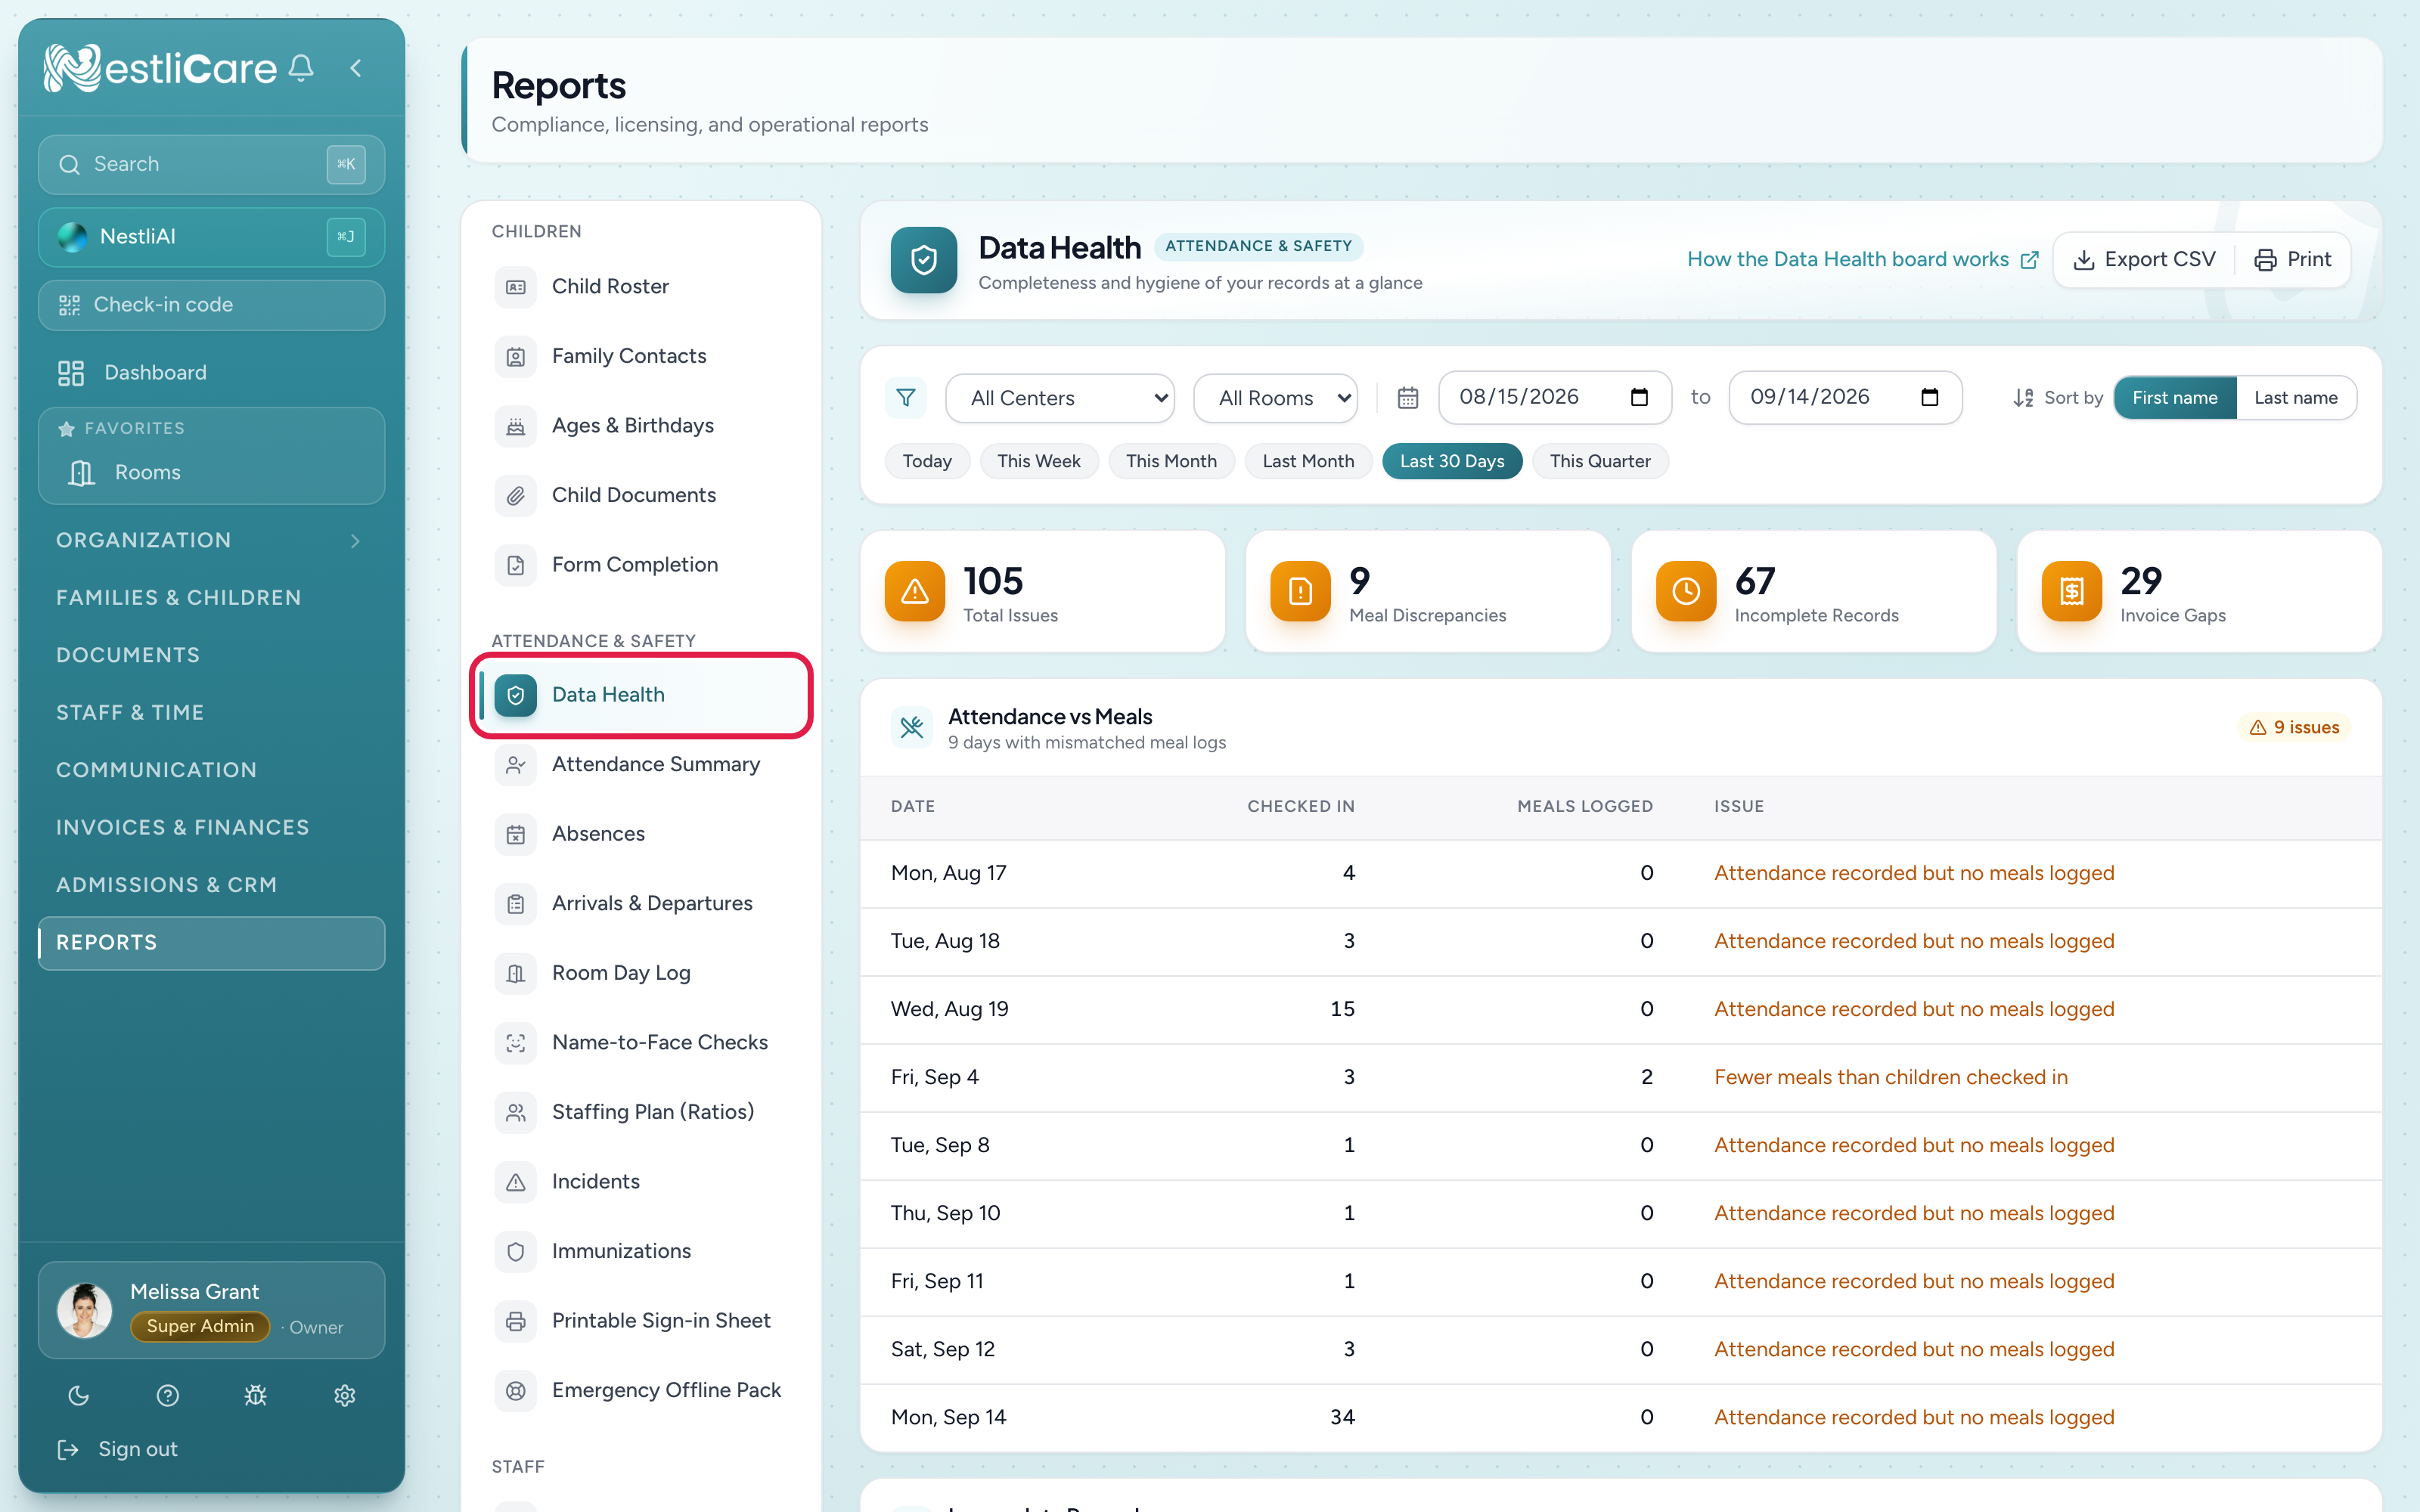
Task: Toggle dark mode moon icon
Action: [79, 1395]
